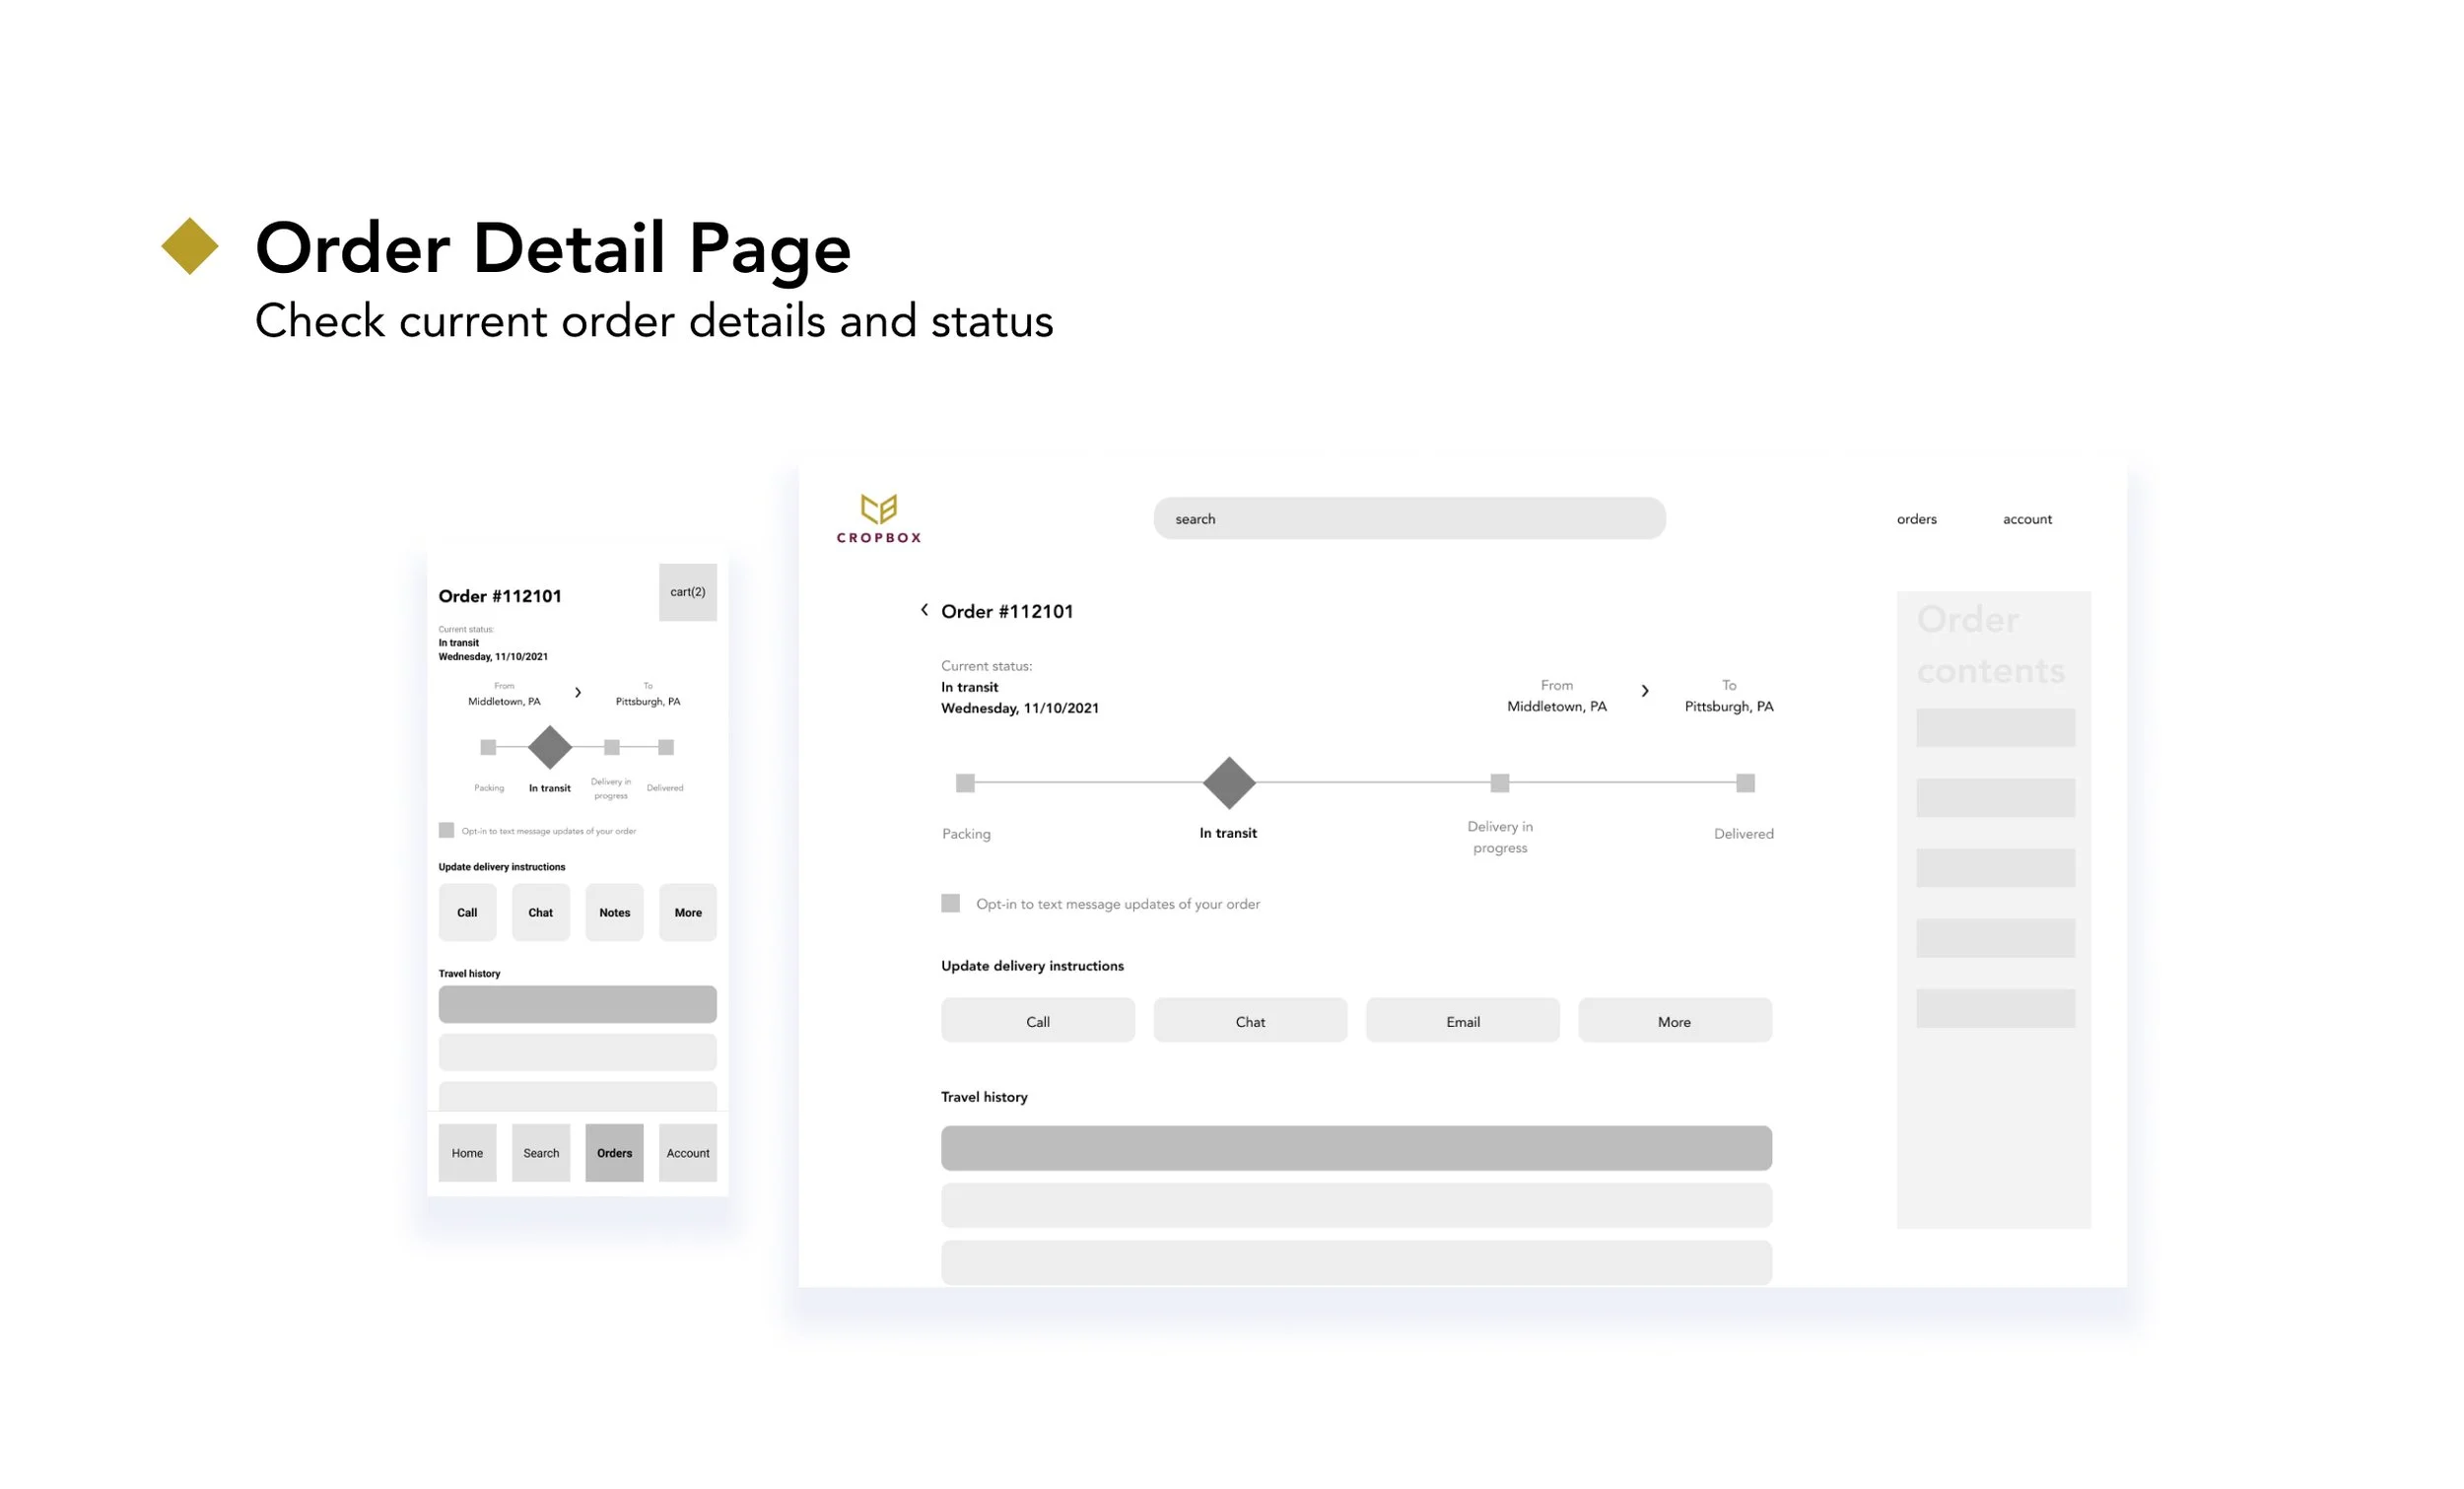Open the Account tab in the mobile nav
This screenshot has width=2464, height=1489.
tap(687, 1152)
